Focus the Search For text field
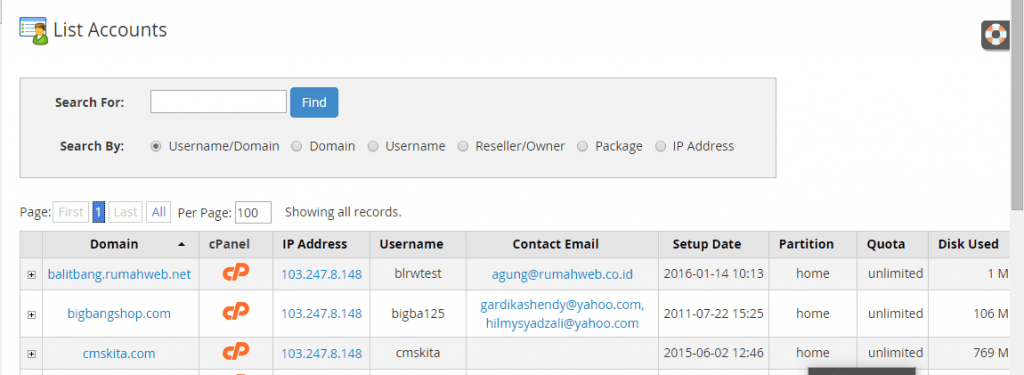This screenshot has height=375, width=1024. click(x=218, y=102)
